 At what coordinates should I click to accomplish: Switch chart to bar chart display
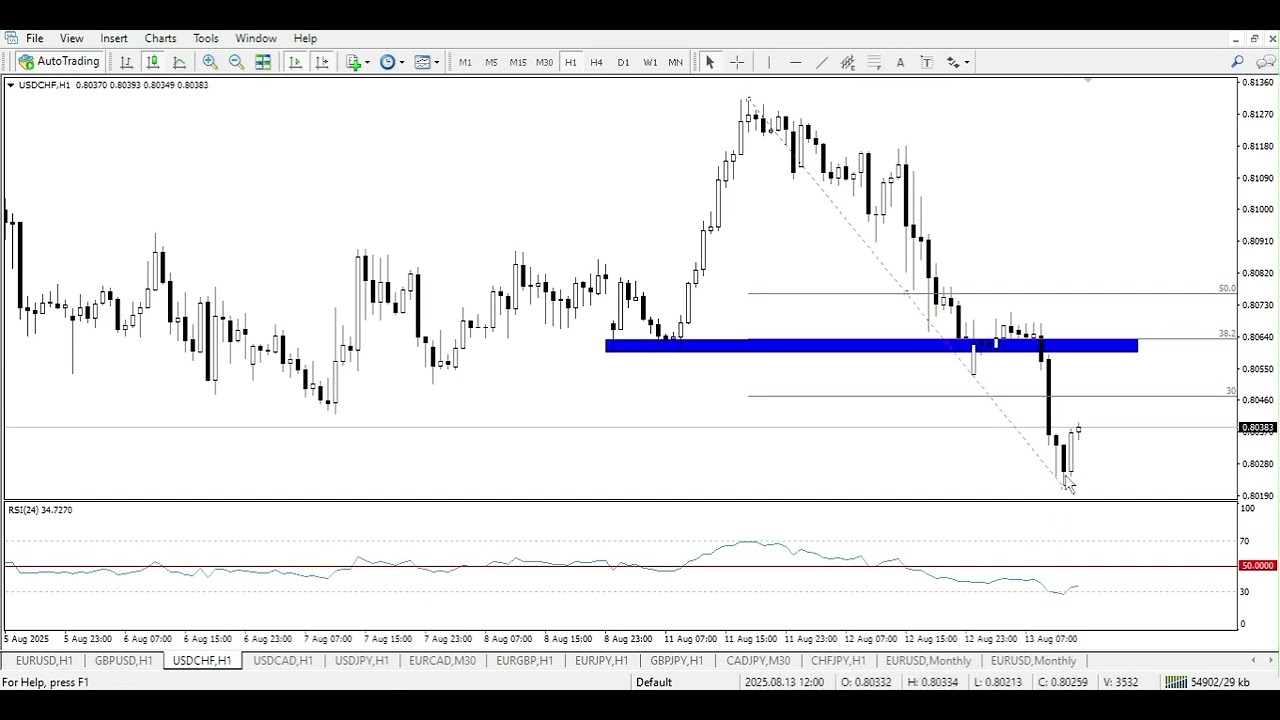click(127, 62)
